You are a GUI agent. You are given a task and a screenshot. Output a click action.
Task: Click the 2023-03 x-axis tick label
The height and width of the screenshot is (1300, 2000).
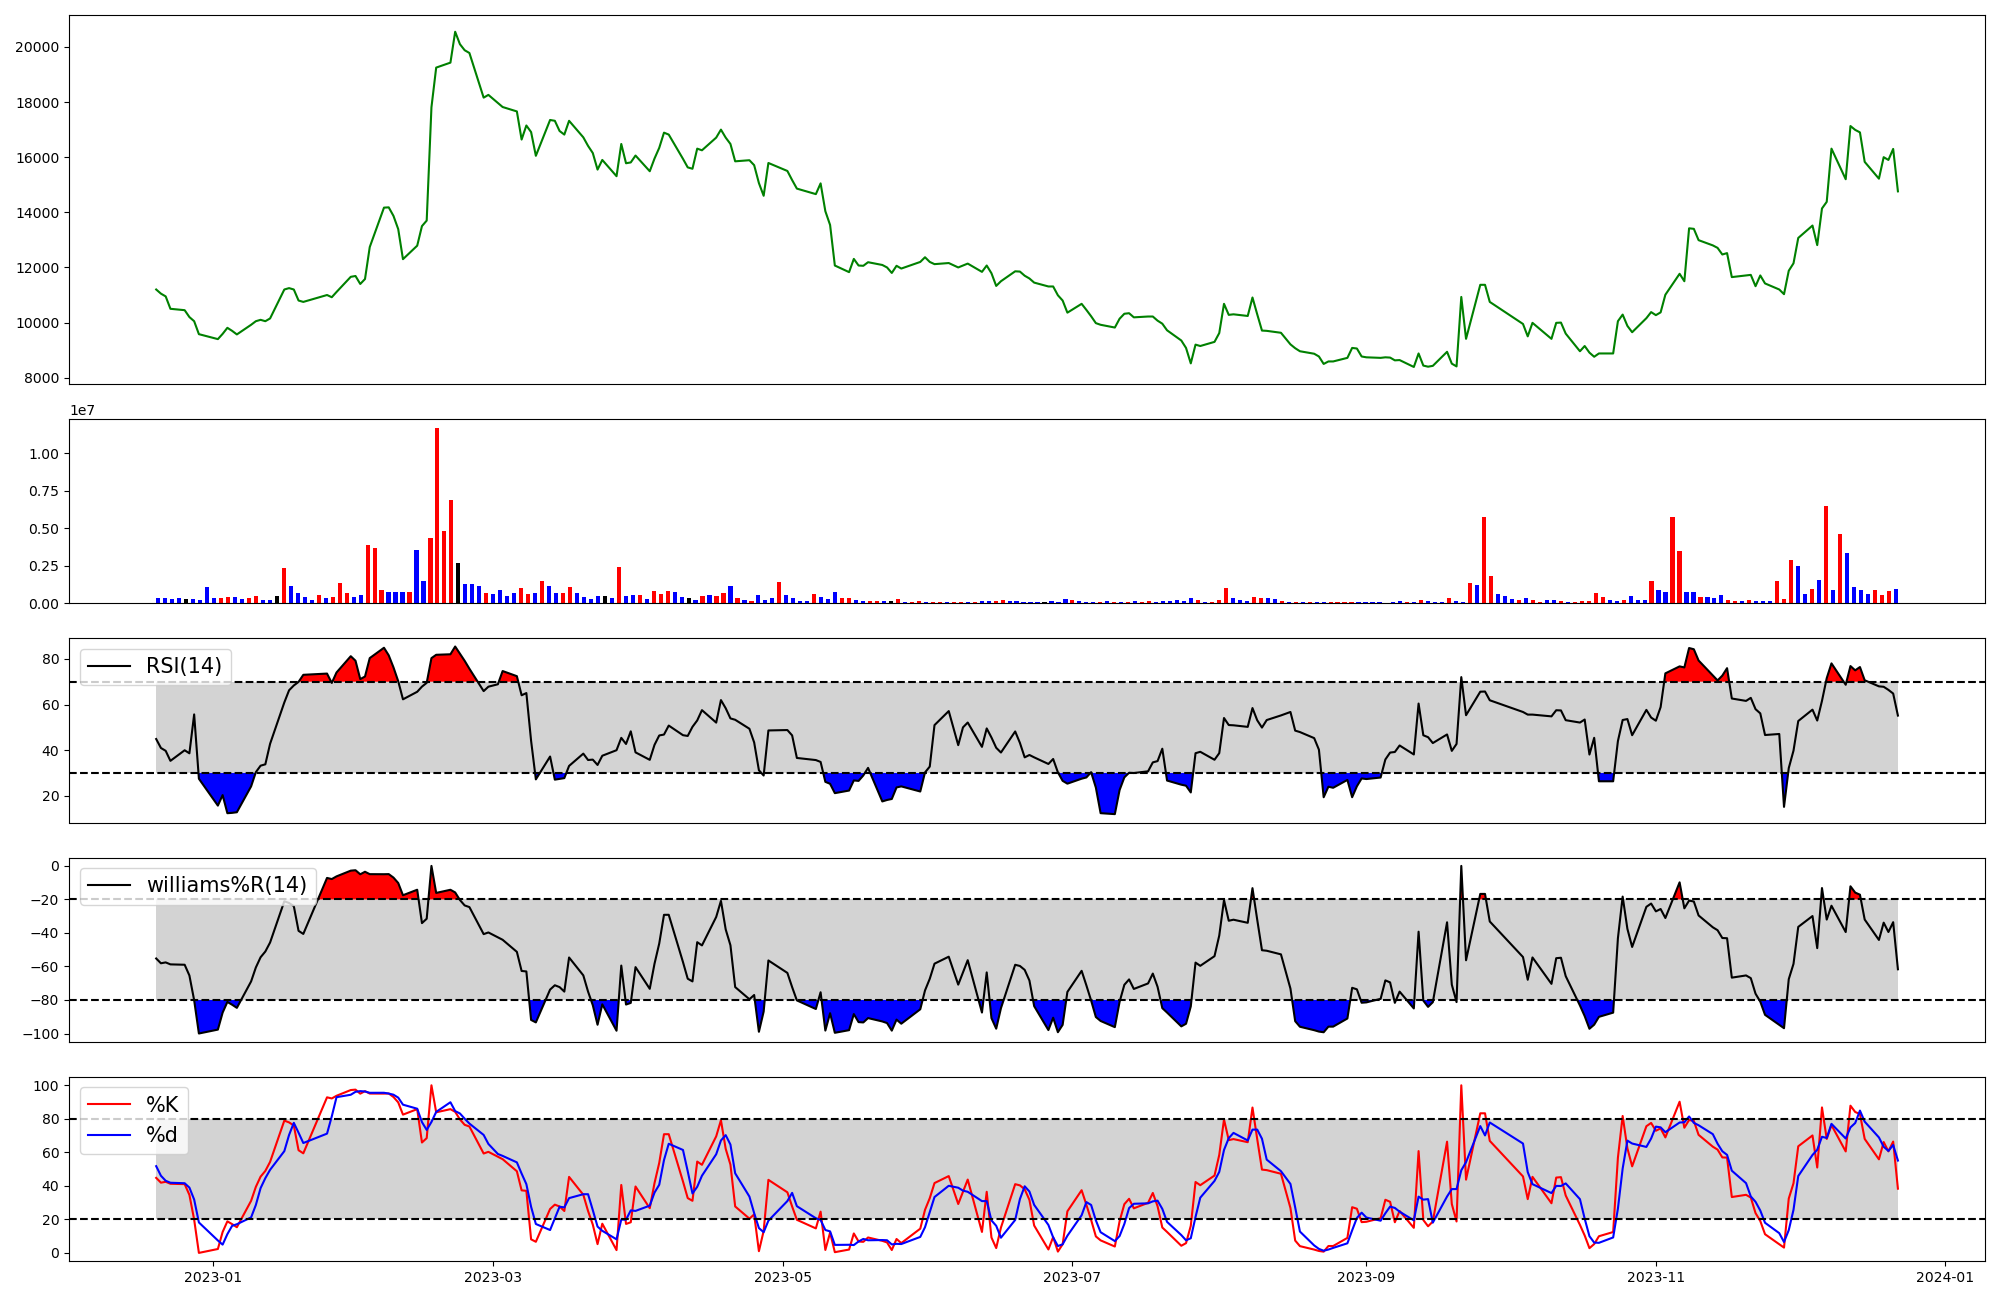[493, 1277]
